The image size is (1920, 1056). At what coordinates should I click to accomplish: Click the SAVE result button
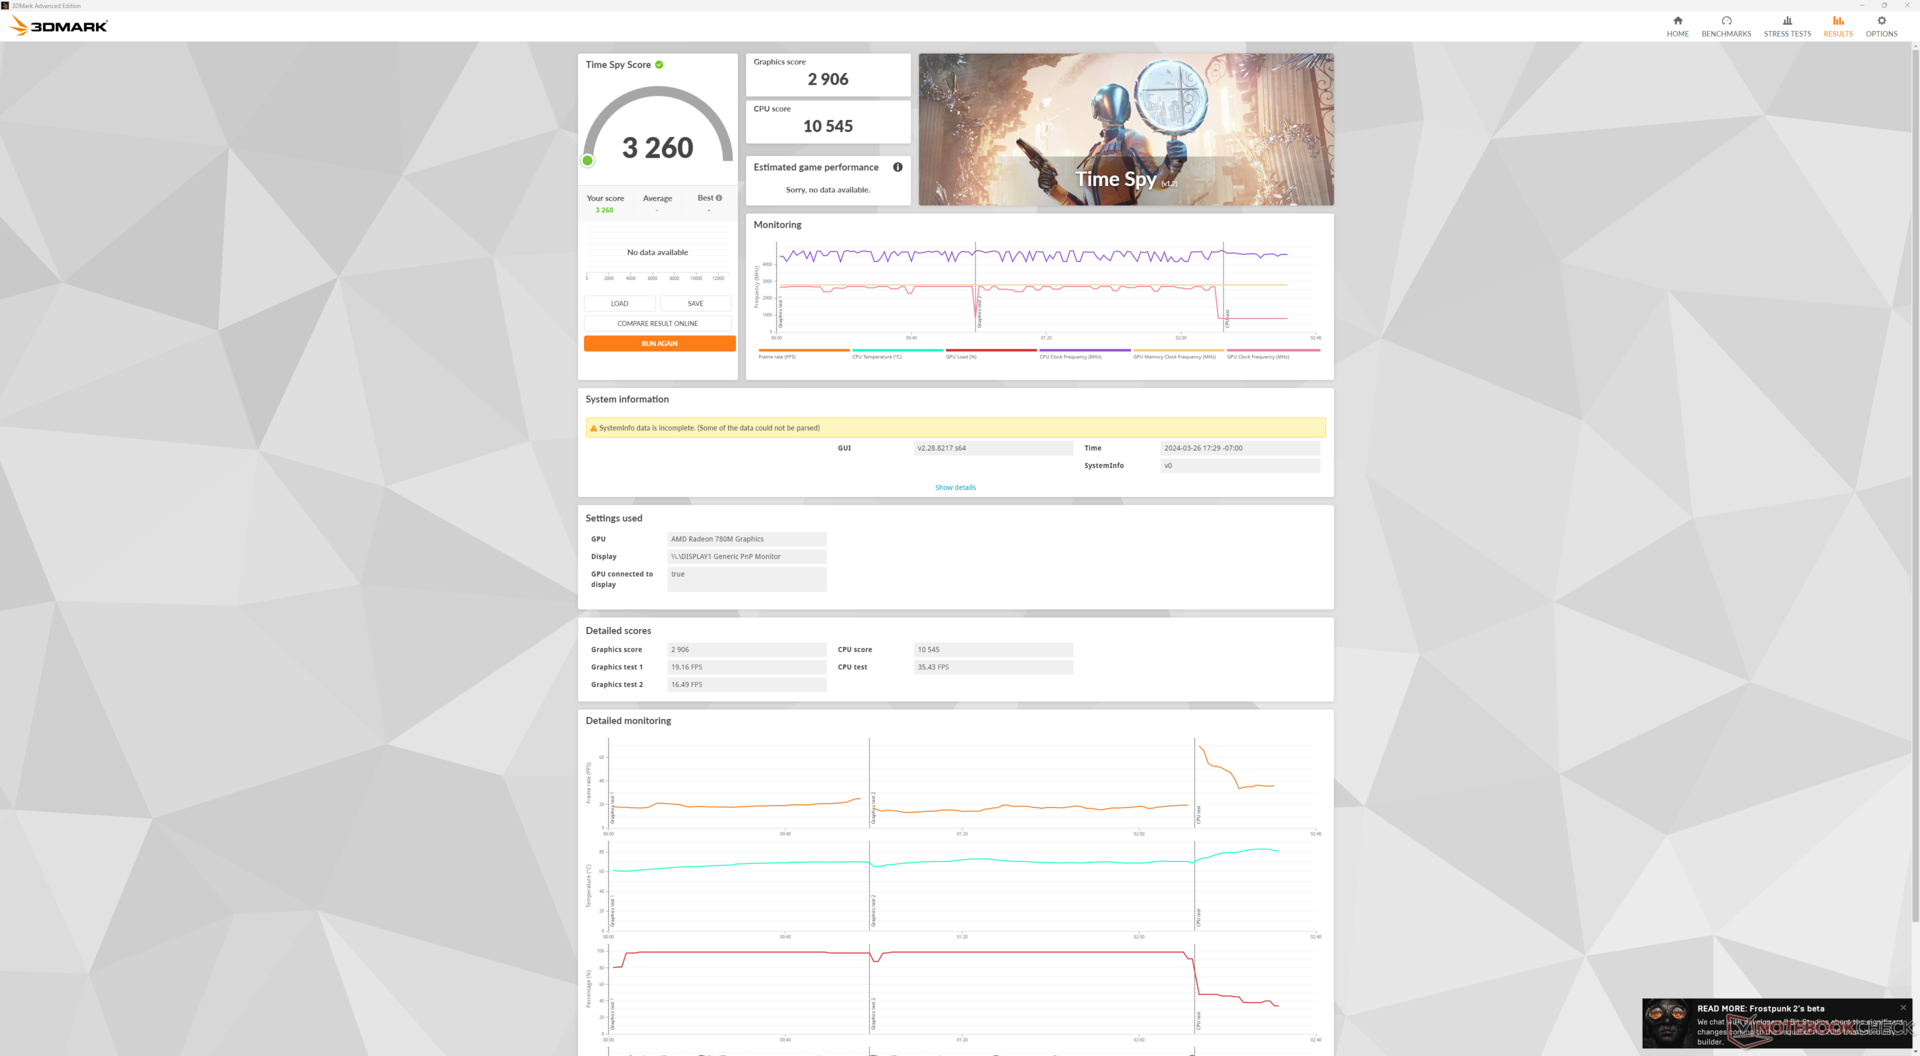click(x=695, y=303)
